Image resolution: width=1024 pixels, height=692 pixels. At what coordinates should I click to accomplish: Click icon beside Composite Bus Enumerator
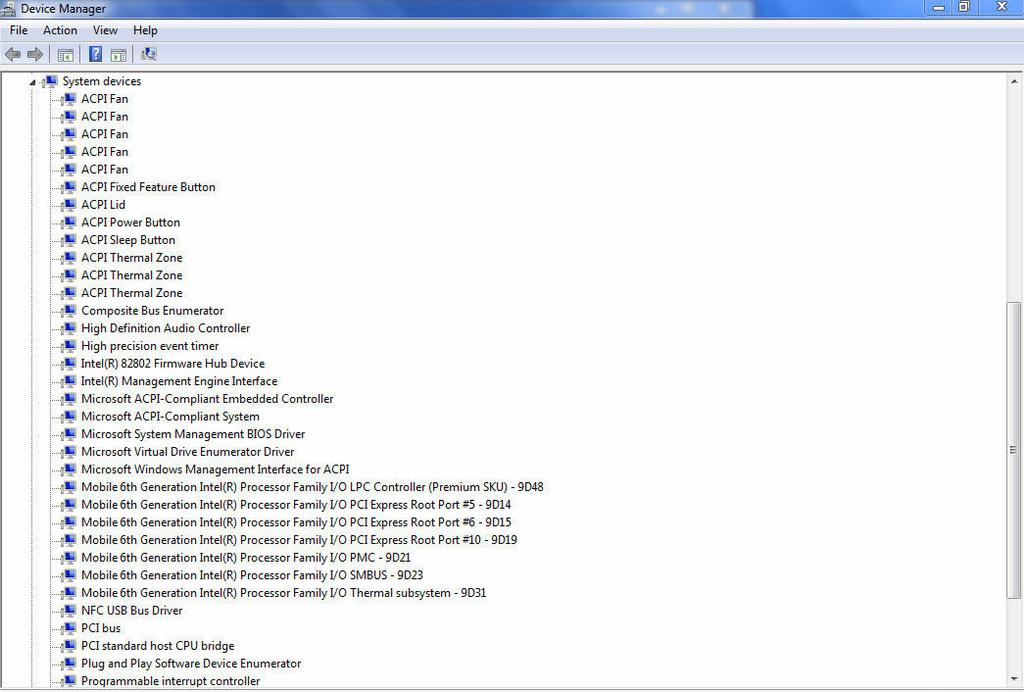click(x=69, y=311)
